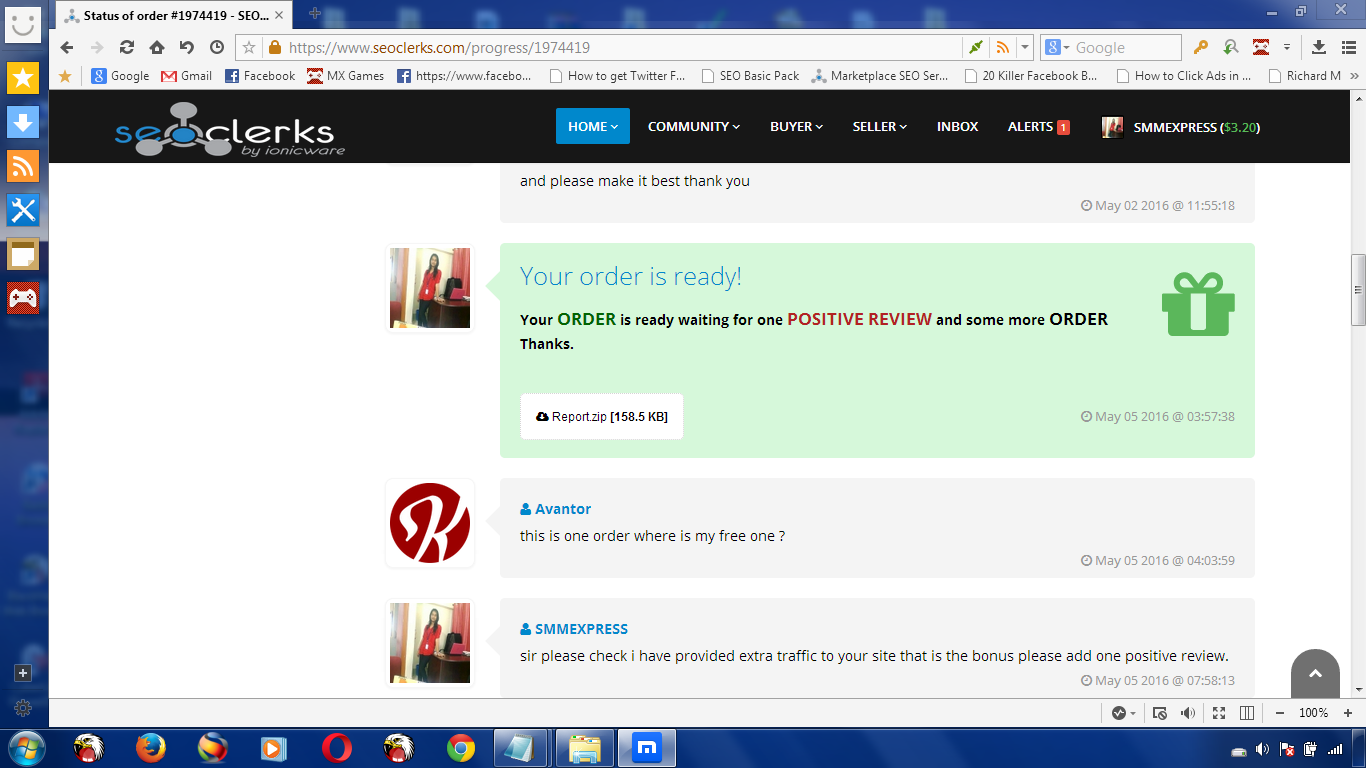Click the vertical page scrollbar thumb

click(1358, 290)
